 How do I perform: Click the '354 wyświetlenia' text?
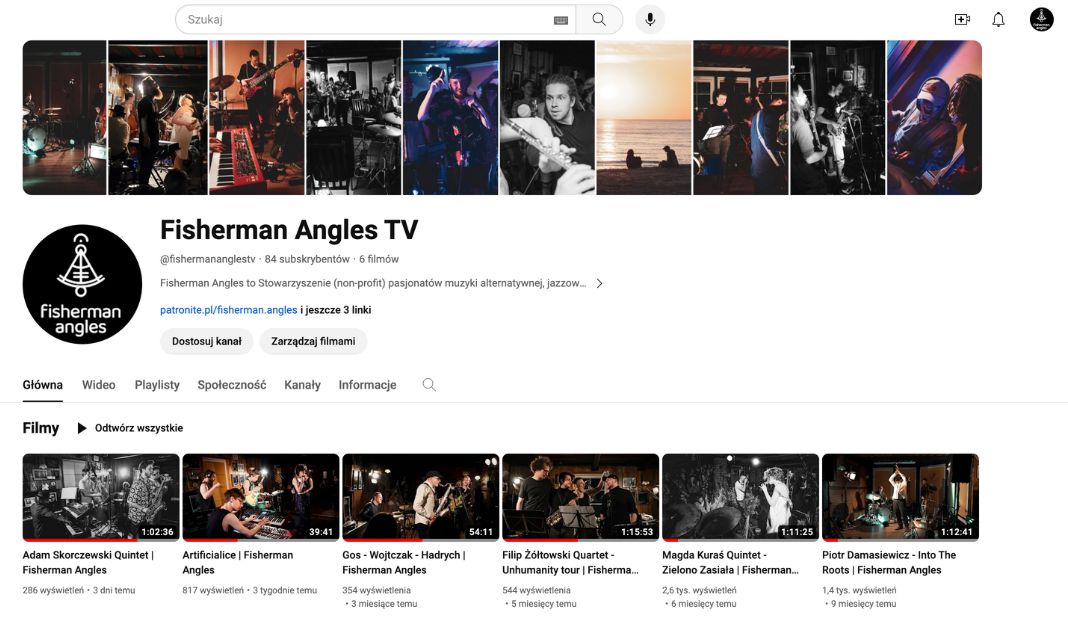377,590
